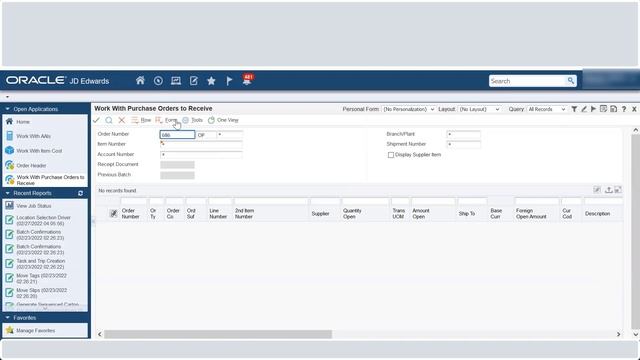Refresh Recent Reports with the refresh icon

pos(80,193)
